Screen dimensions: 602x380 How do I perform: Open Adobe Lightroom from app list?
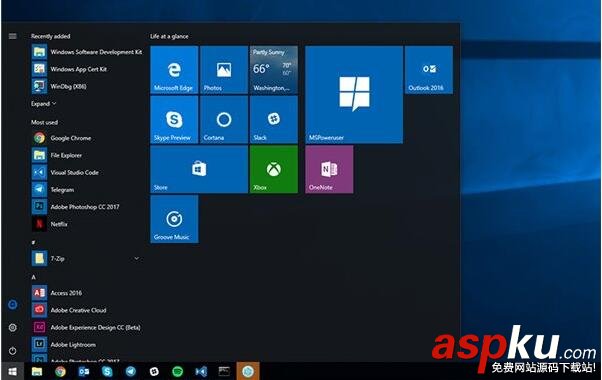coord(86,345)
